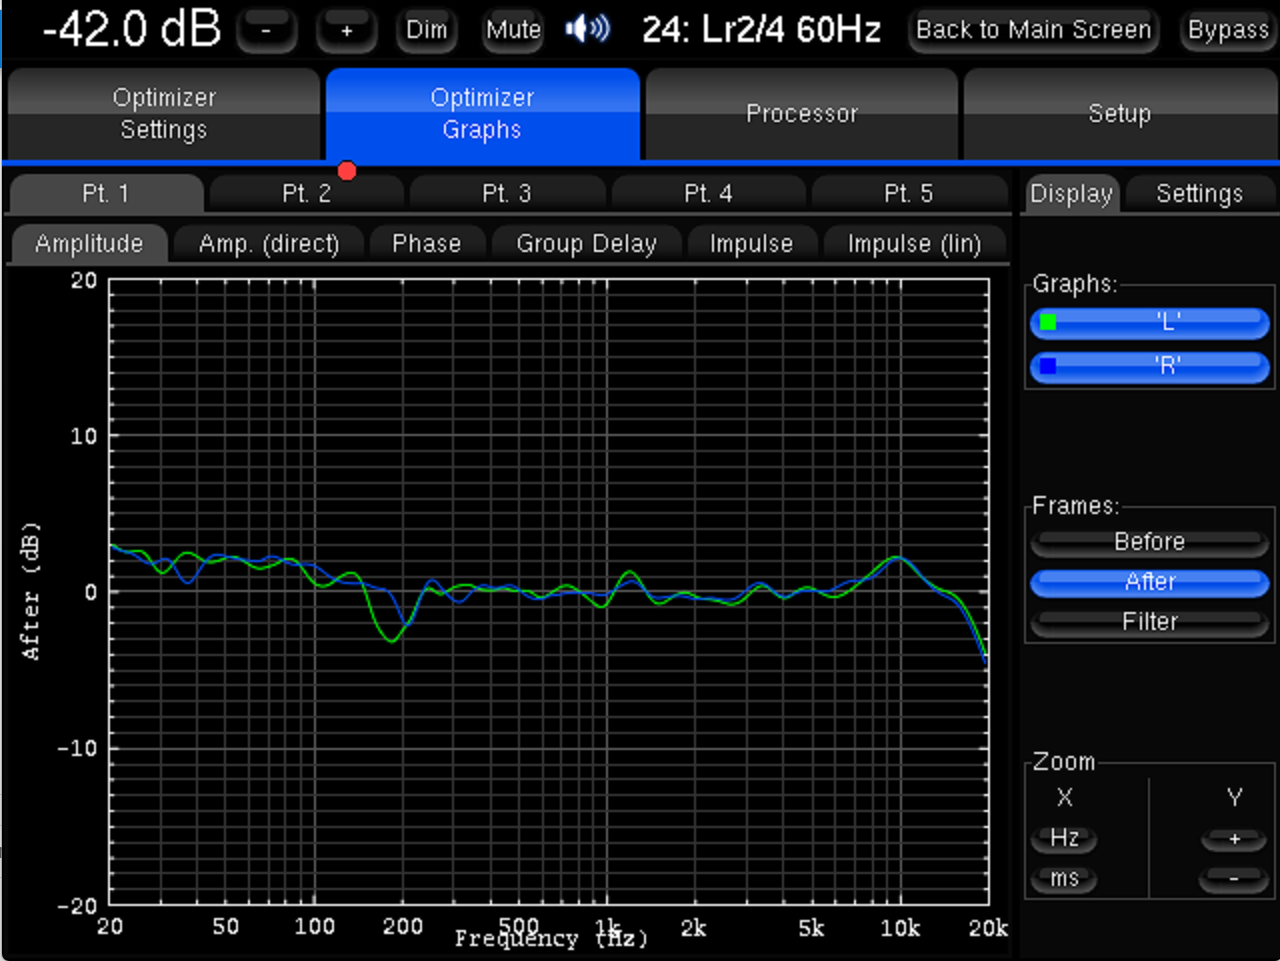Select the Settings side tab

click(1200, 194)
